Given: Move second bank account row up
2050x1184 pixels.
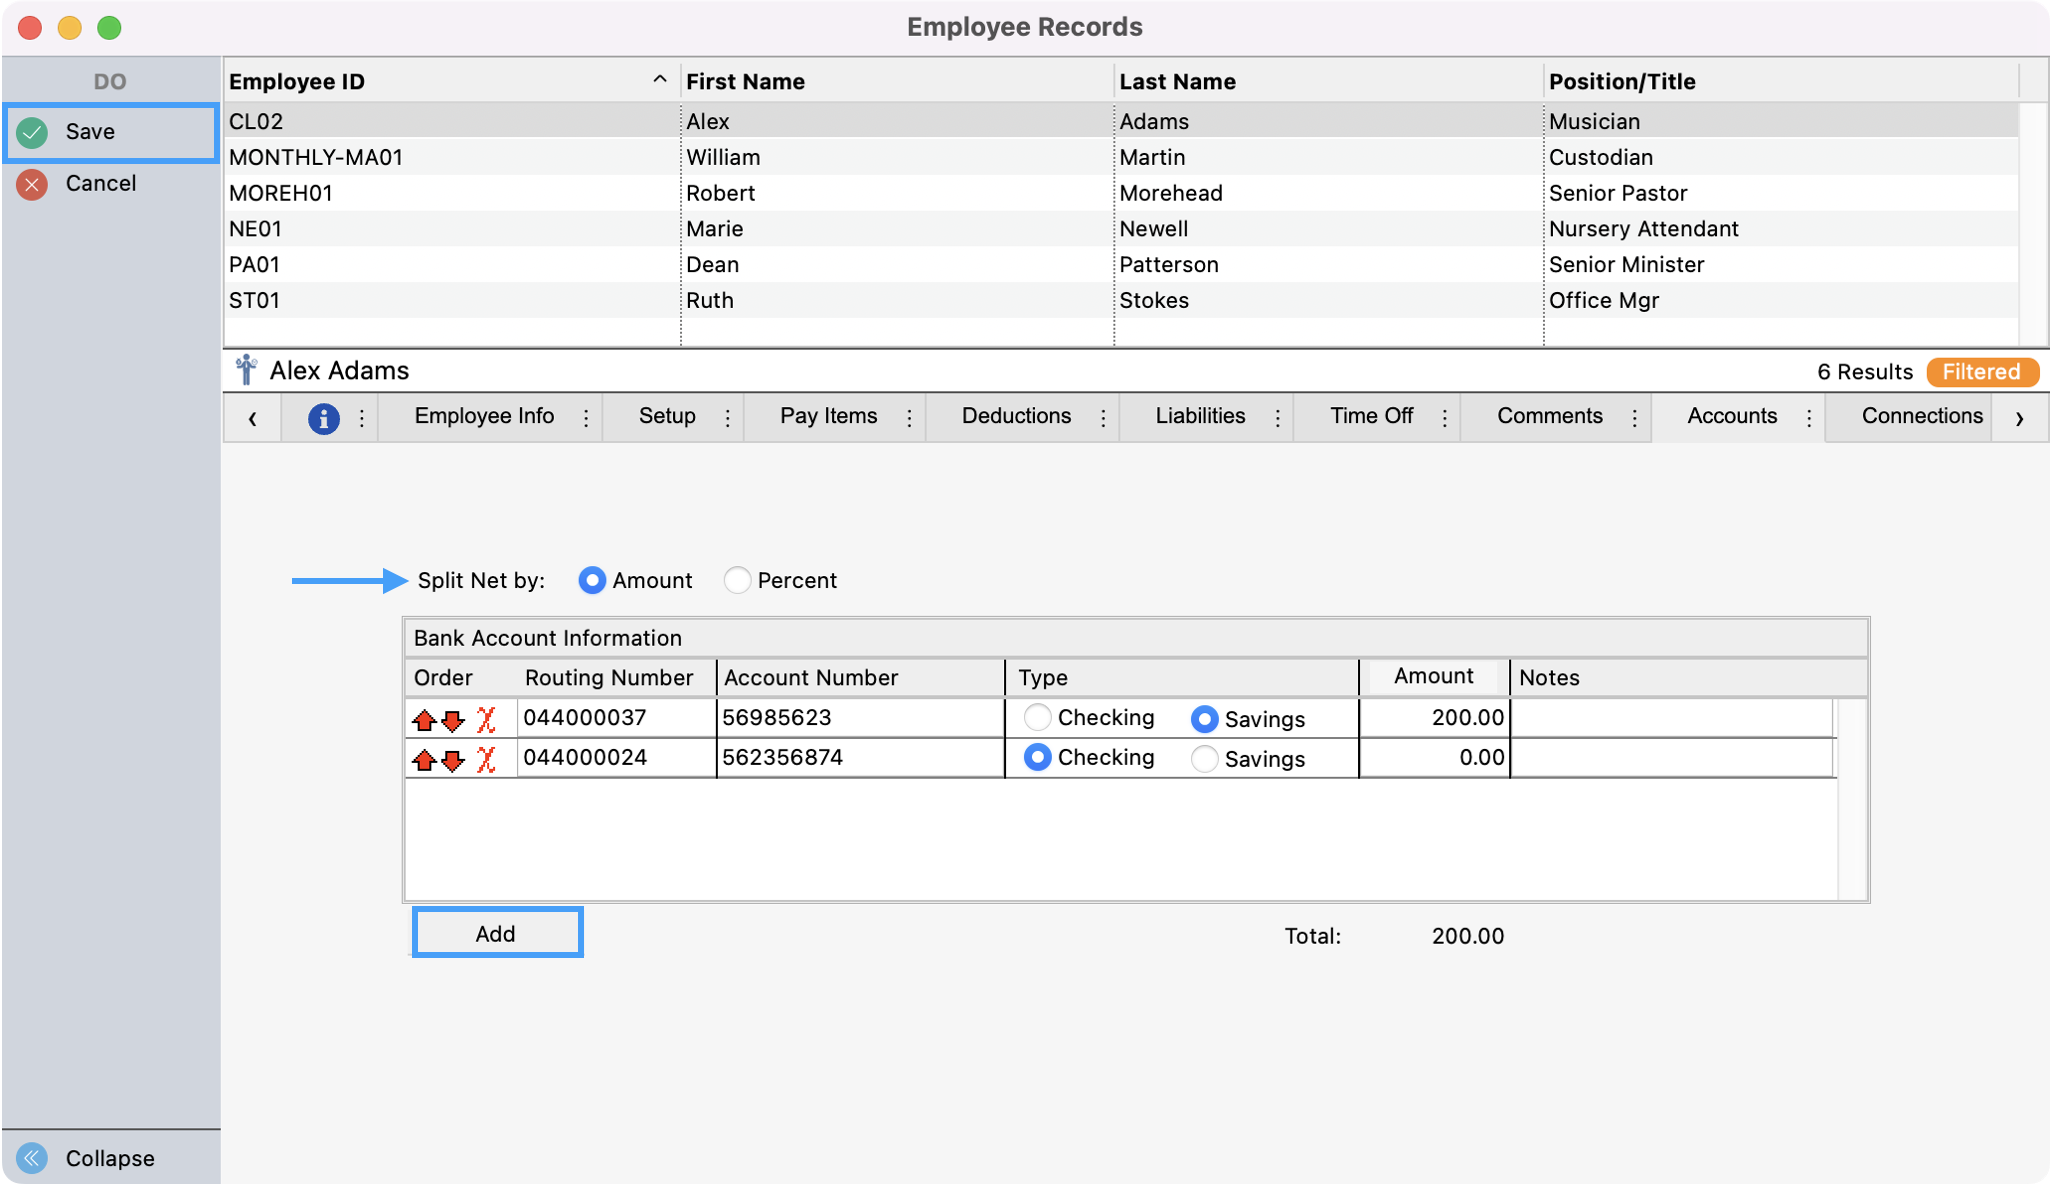Looking at the screenshot, I should click(x=424, y=760).
